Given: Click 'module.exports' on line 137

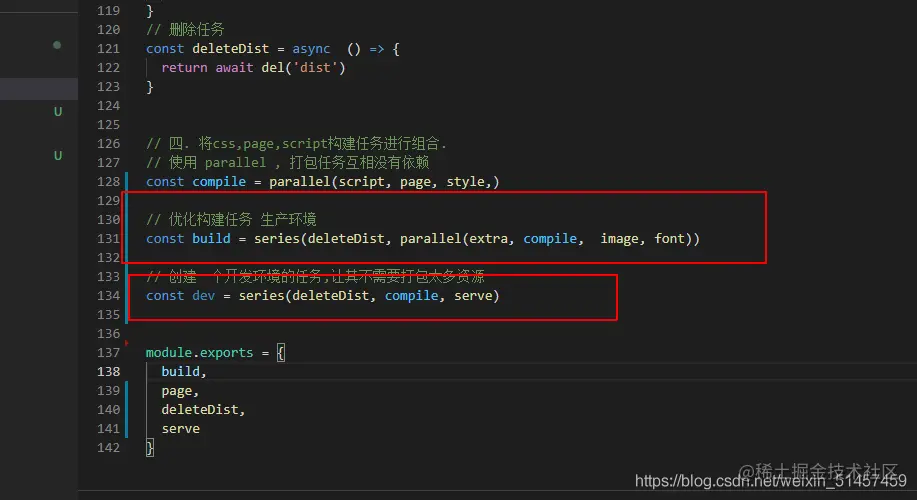Looking at the screenshot, I should [x=199, y=353].
